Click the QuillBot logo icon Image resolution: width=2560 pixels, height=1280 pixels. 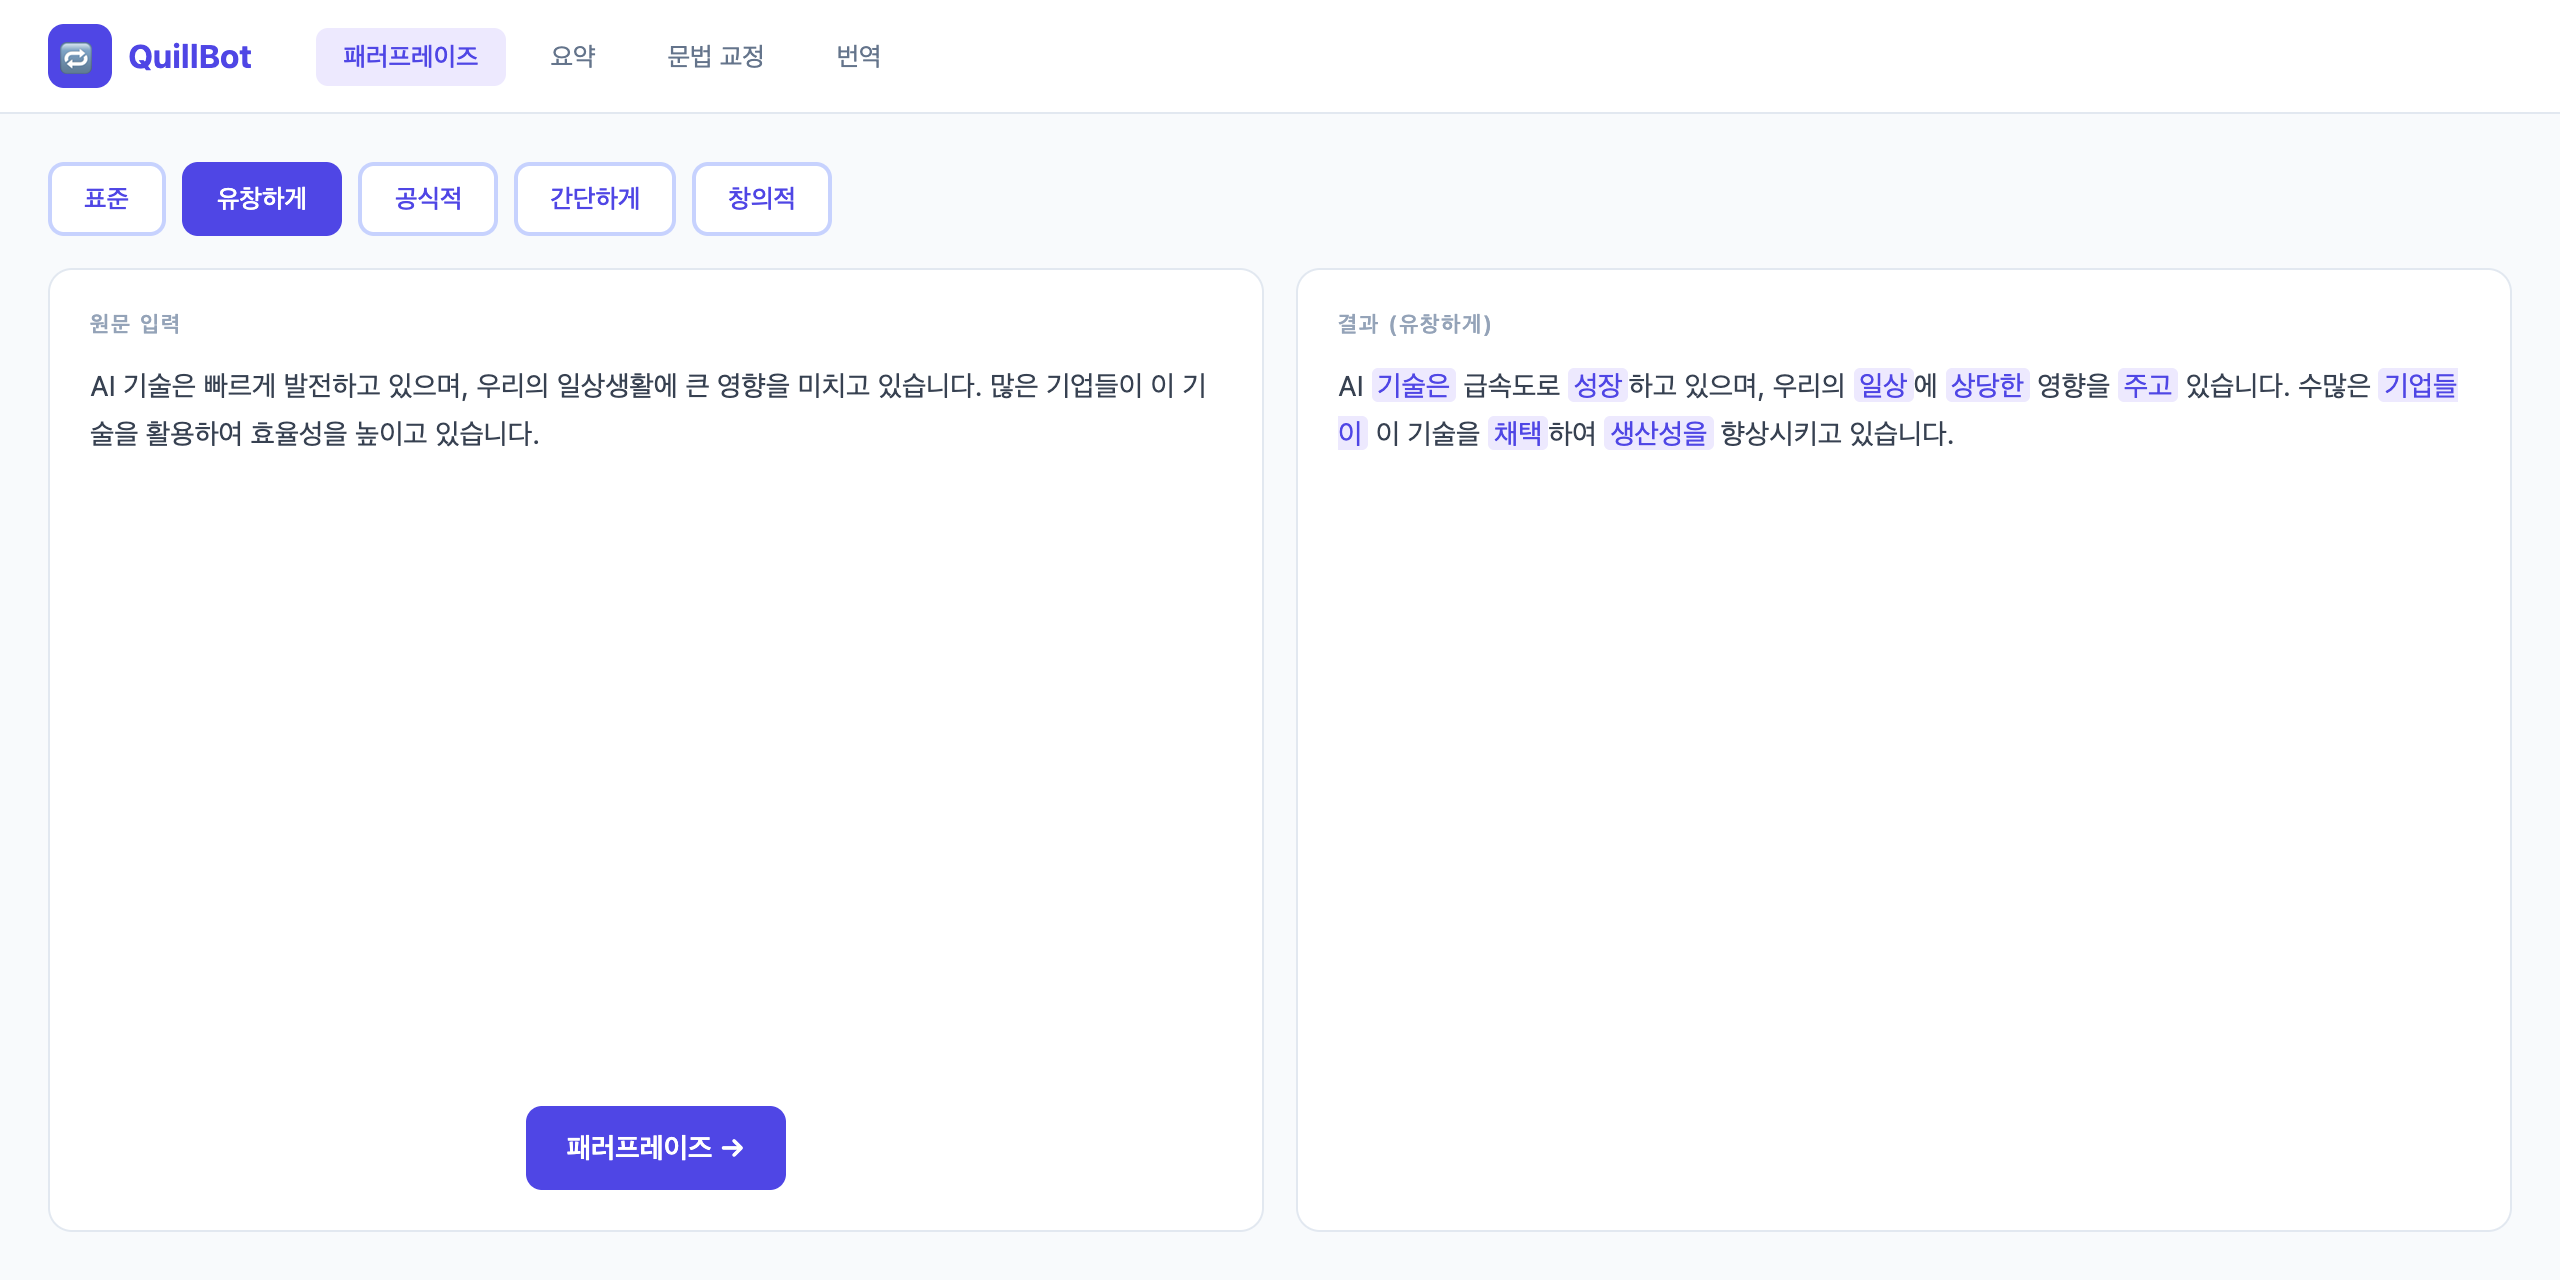tap(80, 56)
